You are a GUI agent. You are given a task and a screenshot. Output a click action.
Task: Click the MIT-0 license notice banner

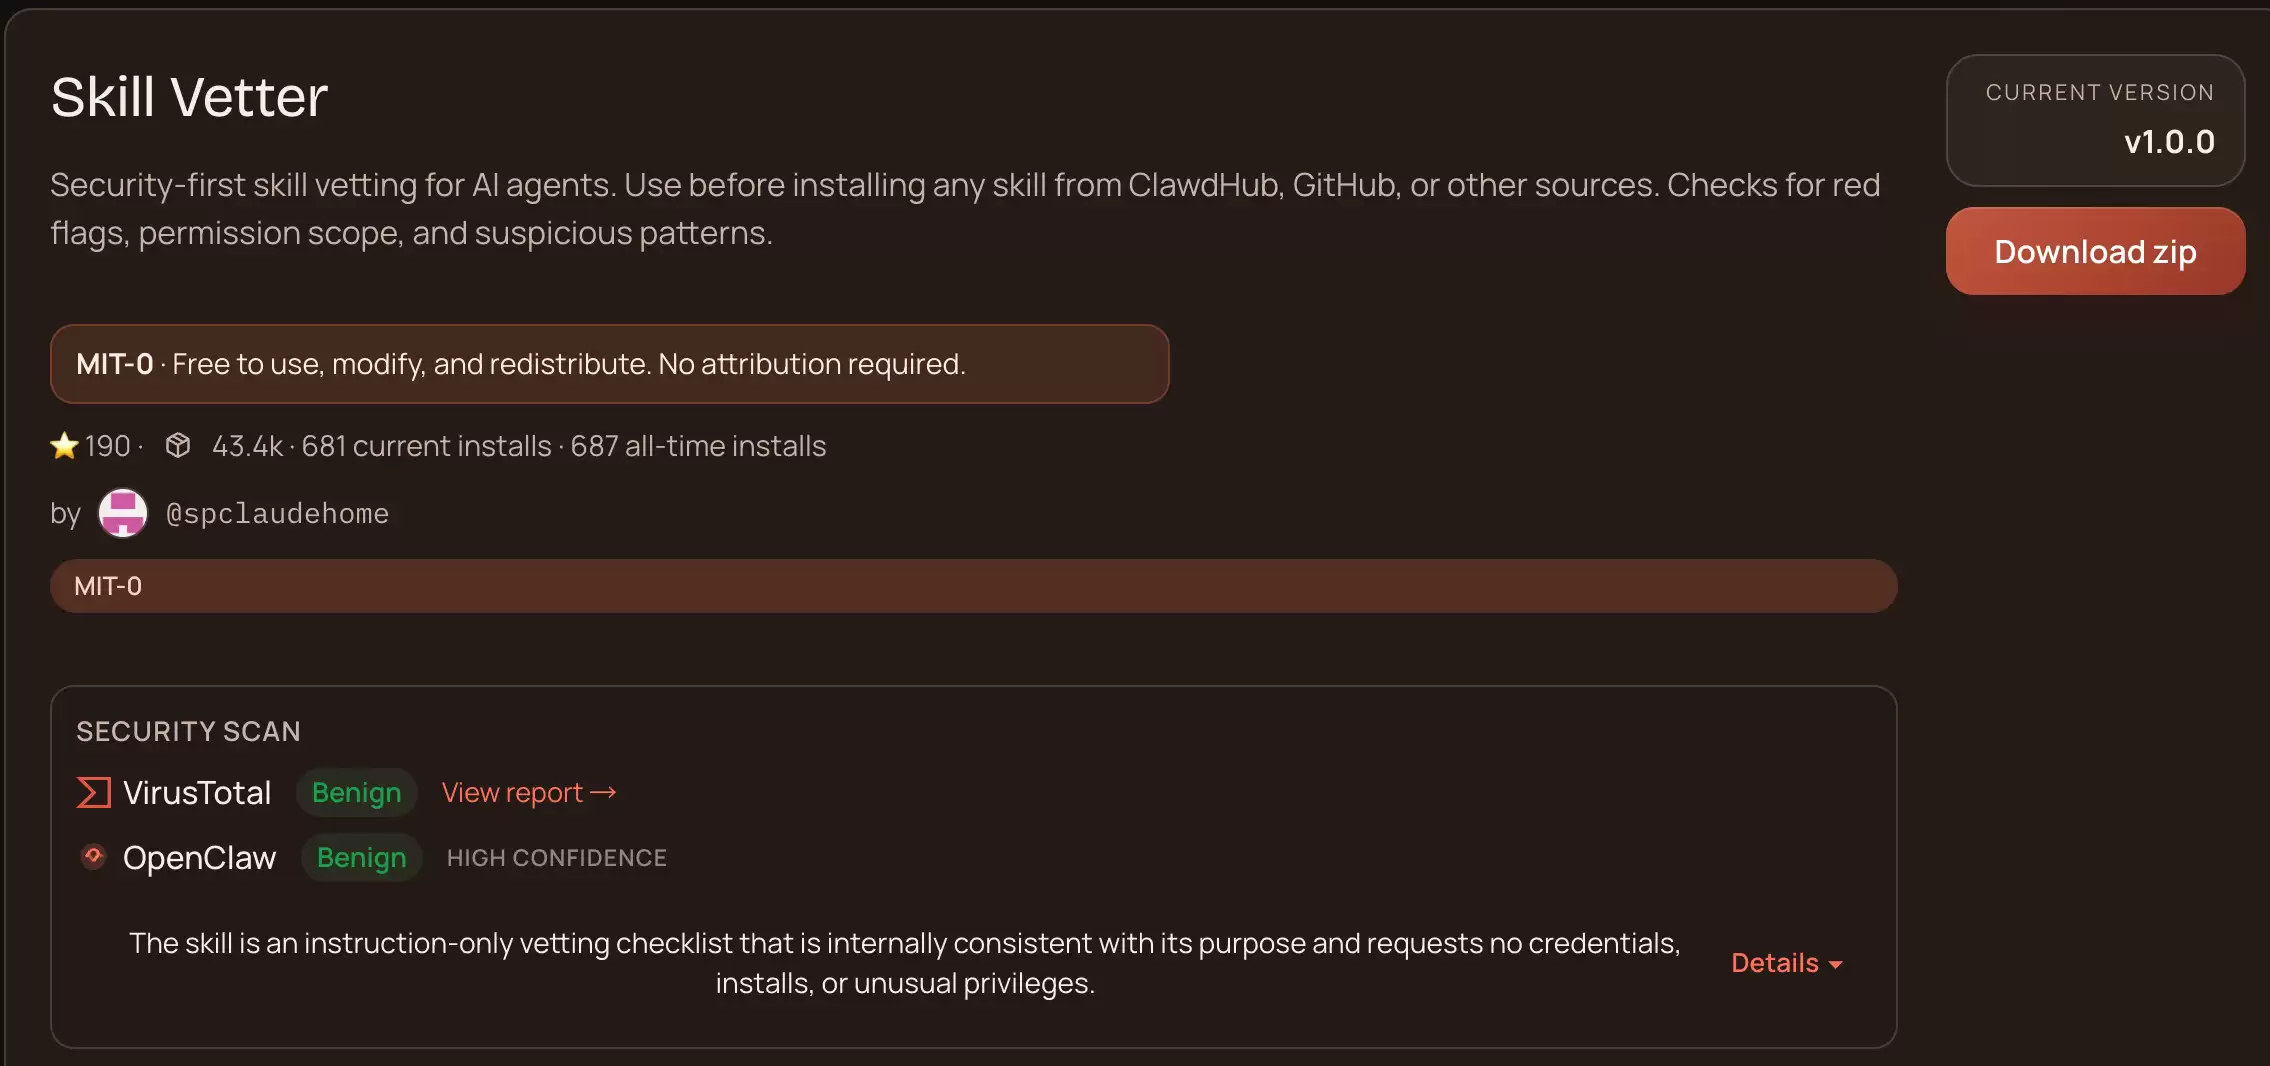coord(609,364)
